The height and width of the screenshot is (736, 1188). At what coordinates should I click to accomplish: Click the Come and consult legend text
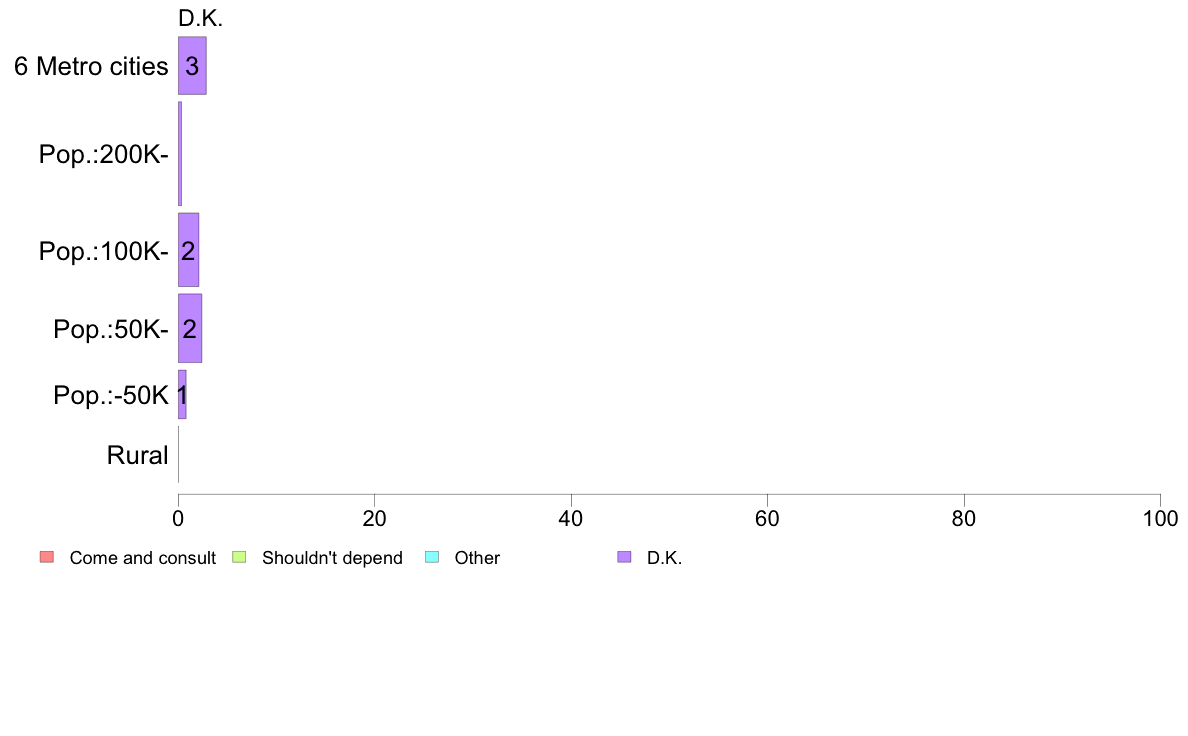coord(142,558)
